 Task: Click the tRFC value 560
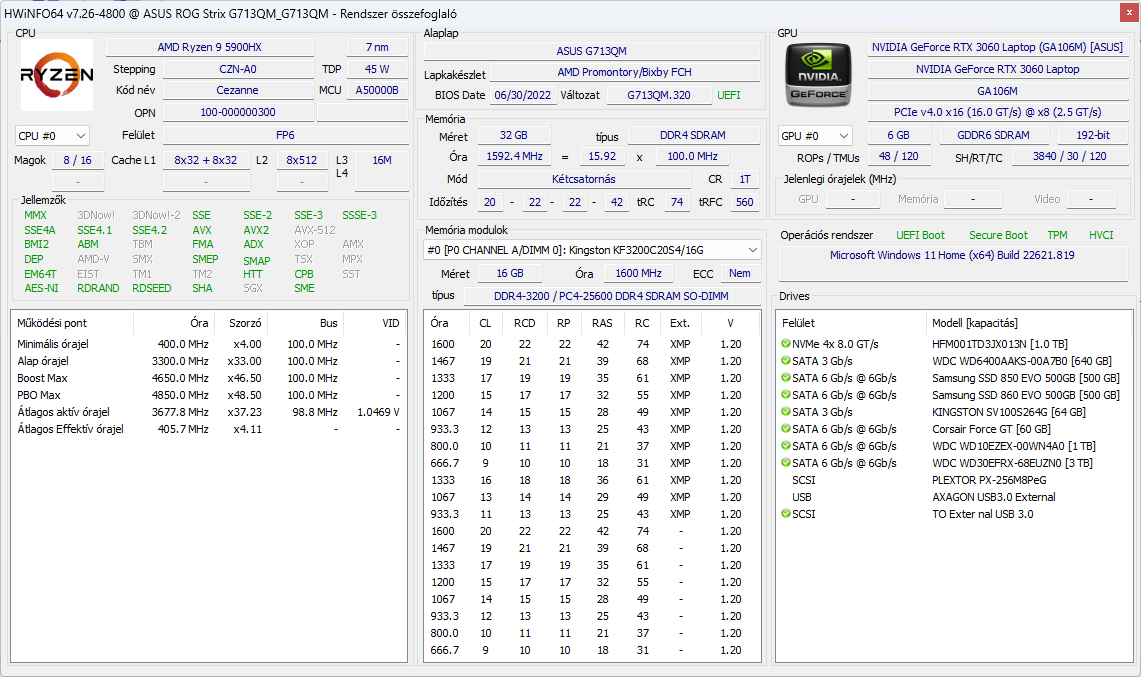744,202
